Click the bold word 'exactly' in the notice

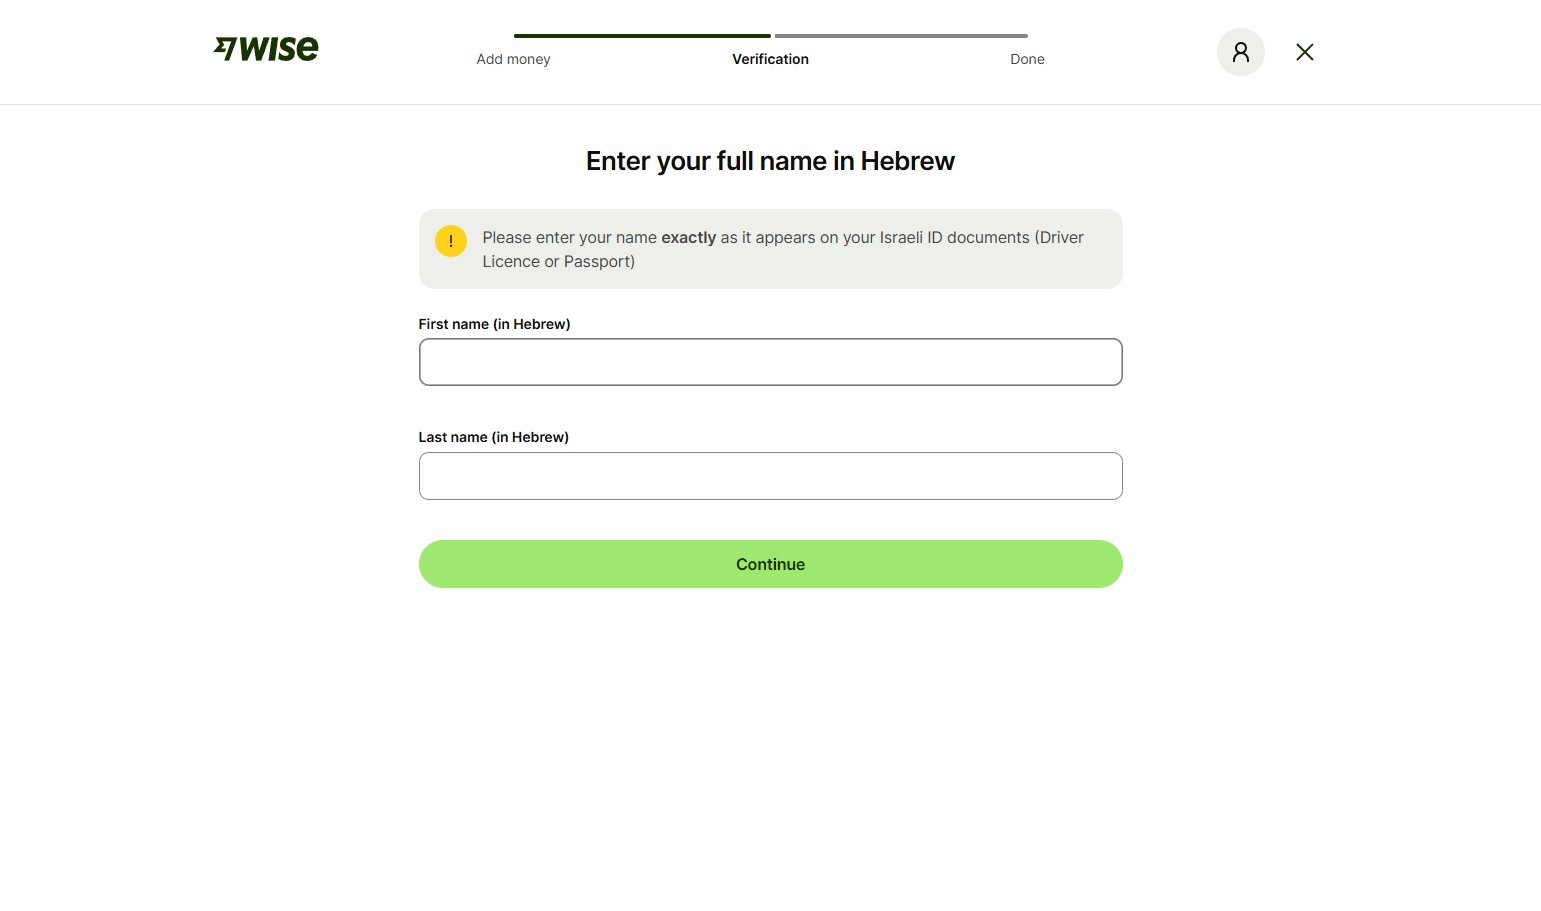[x=688, y=238]
